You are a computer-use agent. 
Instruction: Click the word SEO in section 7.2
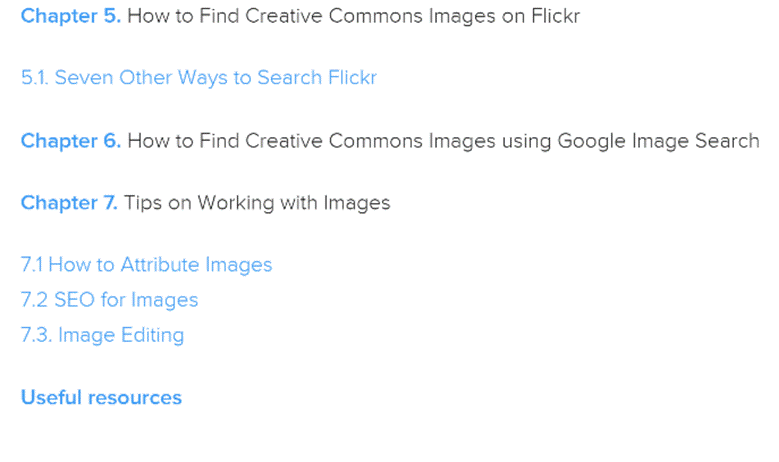(74, 300)
